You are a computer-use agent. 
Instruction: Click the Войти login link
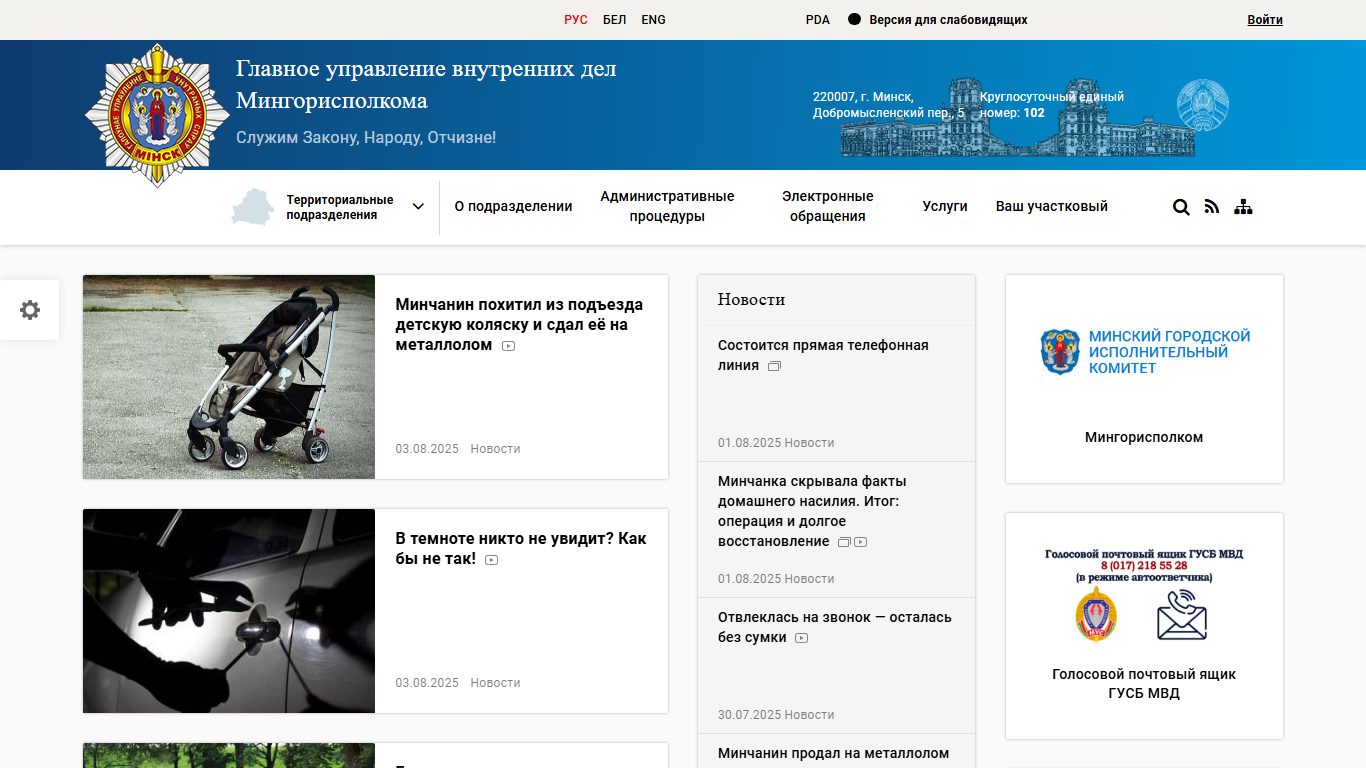[1264, 20]
